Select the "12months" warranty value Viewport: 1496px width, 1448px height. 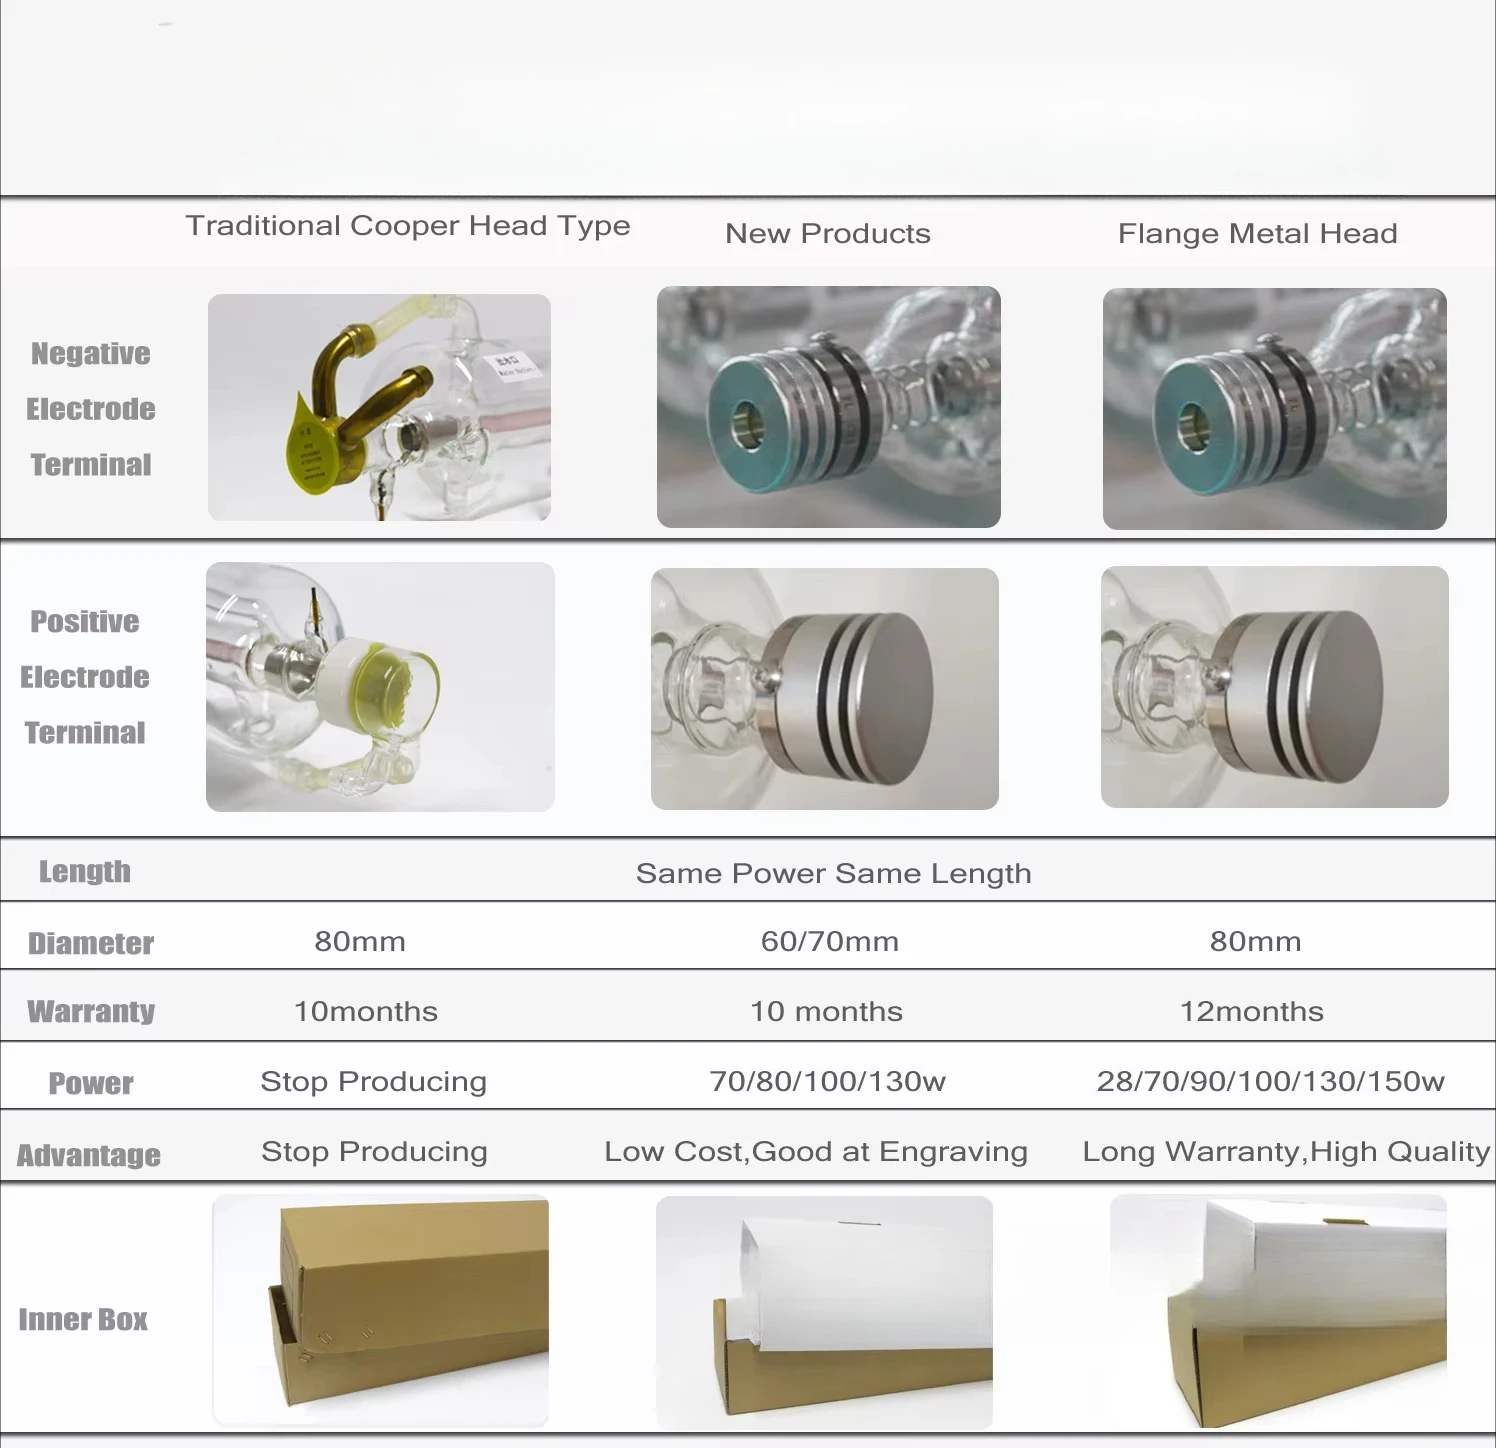coord(1252,1012)
